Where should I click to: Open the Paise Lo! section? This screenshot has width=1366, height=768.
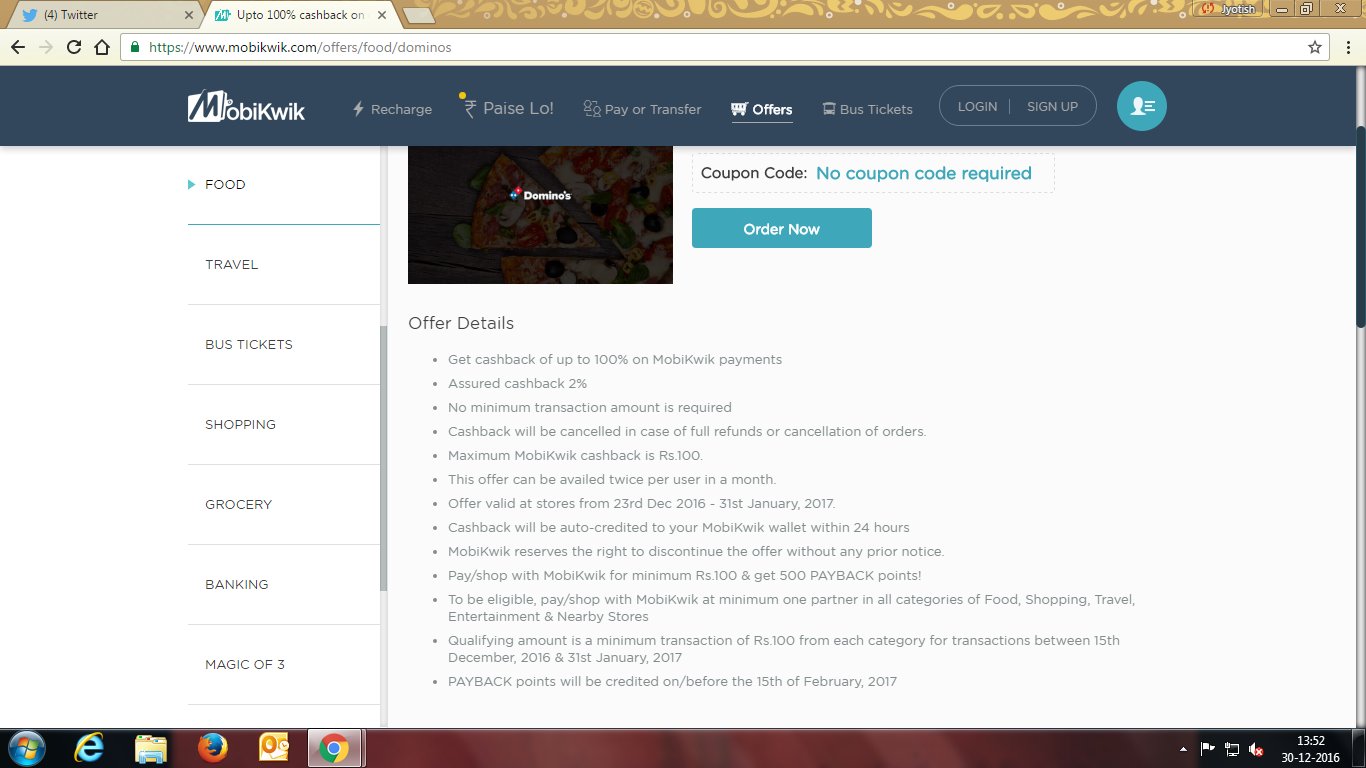coord(507,108)
